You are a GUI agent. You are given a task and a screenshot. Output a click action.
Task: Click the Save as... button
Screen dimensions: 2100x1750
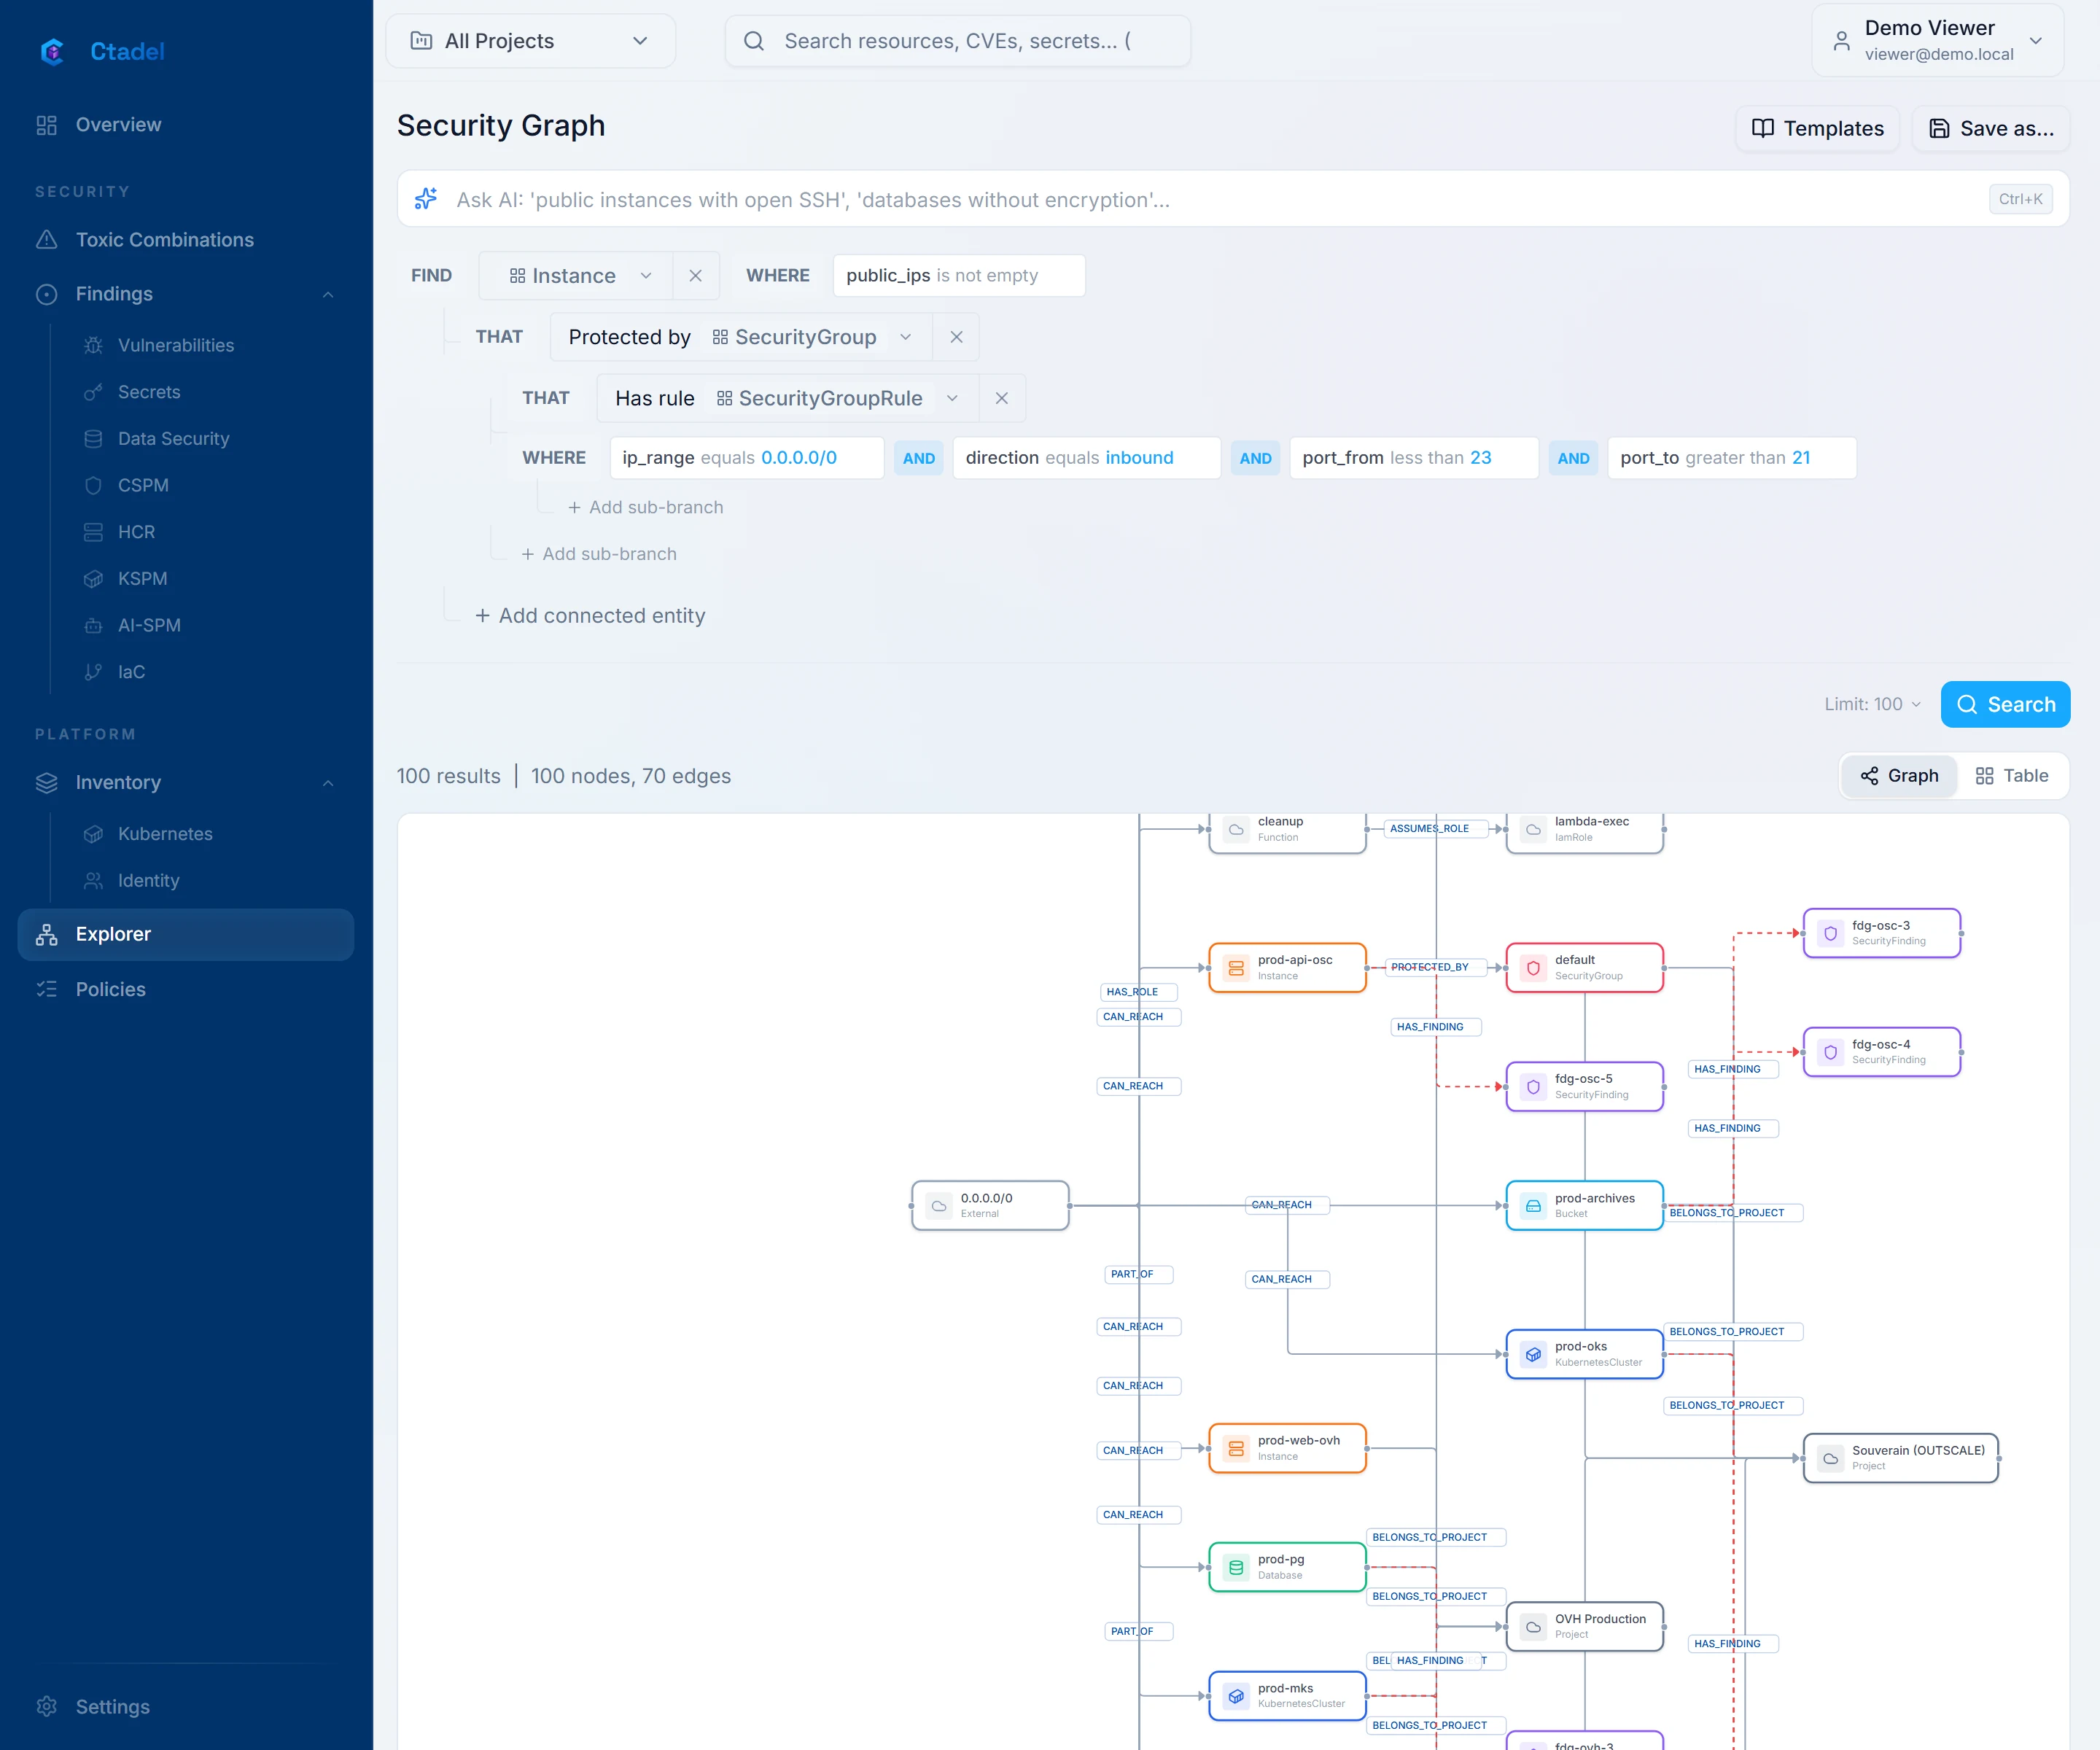tap(1990, 129)
